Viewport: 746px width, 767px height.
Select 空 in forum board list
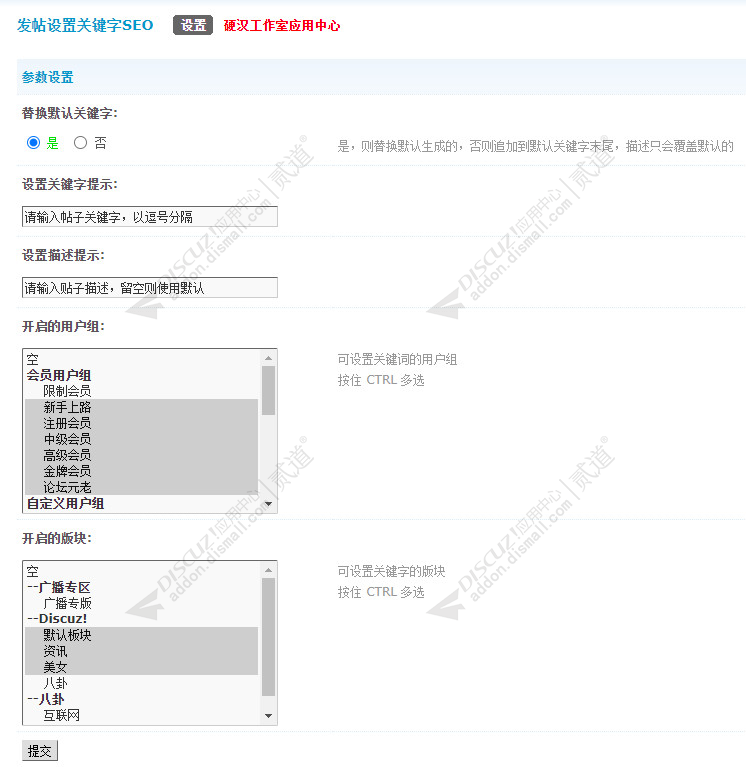point(141,571)
